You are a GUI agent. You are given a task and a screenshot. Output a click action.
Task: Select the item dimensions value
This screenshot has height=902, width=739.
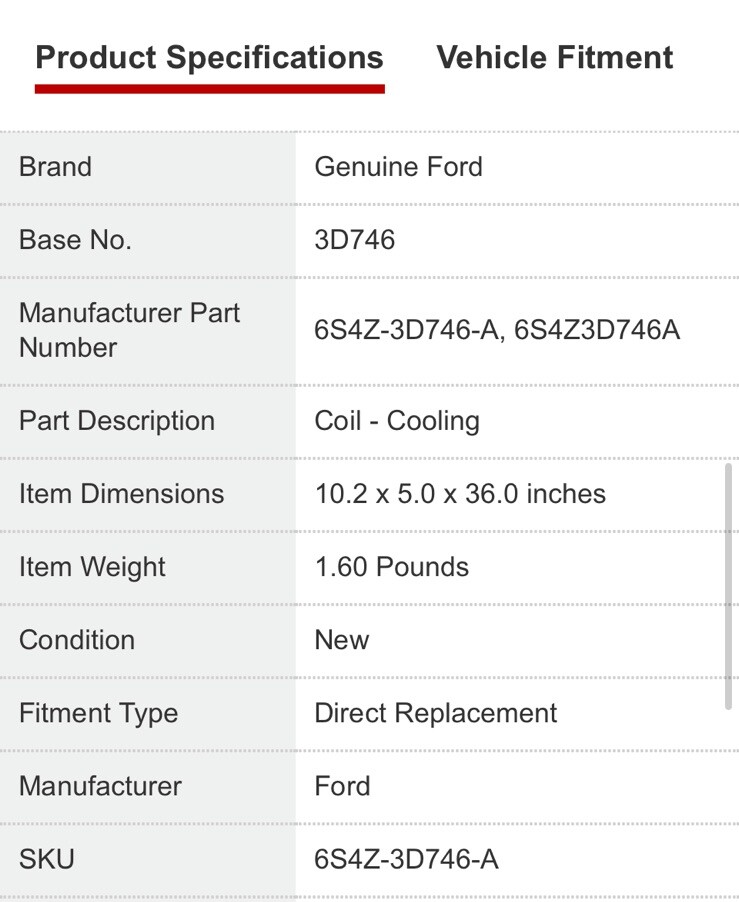(x=460, y=494)
